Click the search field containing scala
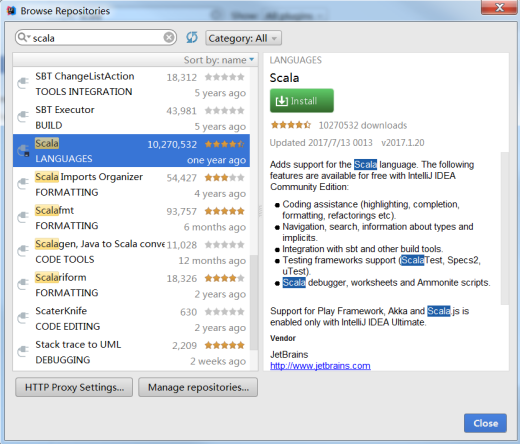The height and width of the screenshot is (445, 521). click(96, 37)
